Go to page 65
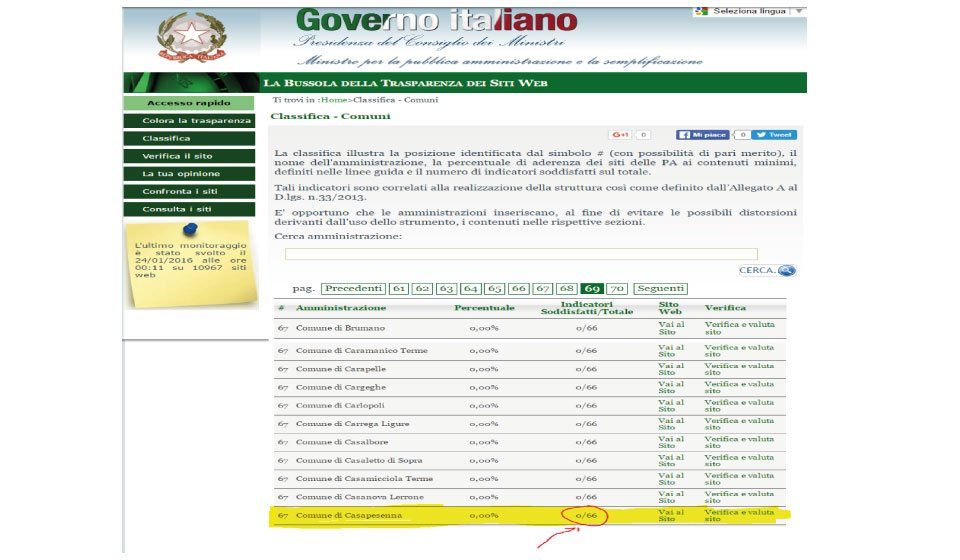The width and height of the screenshot is (960, 560). pyautogui.click(x=495, y=288)
